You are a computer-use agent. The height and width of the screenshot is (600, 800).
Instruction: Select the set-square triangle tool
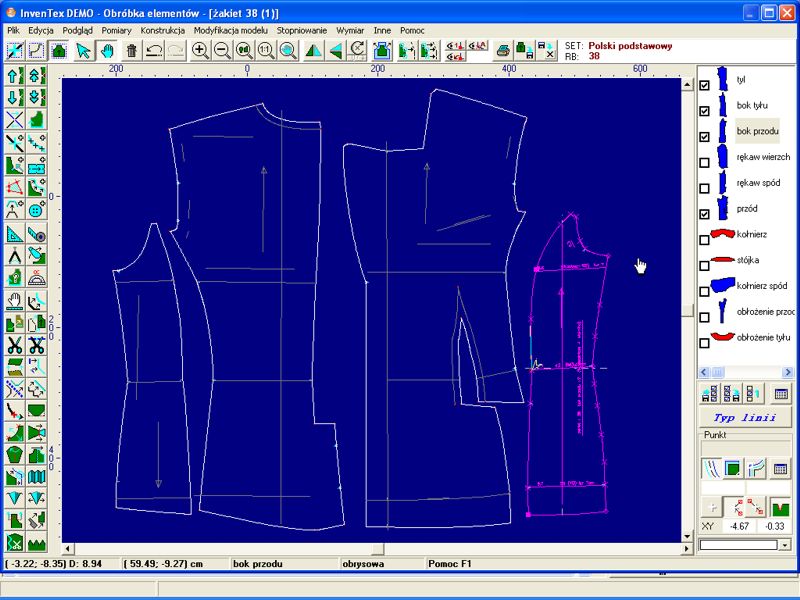coord(15,233)
